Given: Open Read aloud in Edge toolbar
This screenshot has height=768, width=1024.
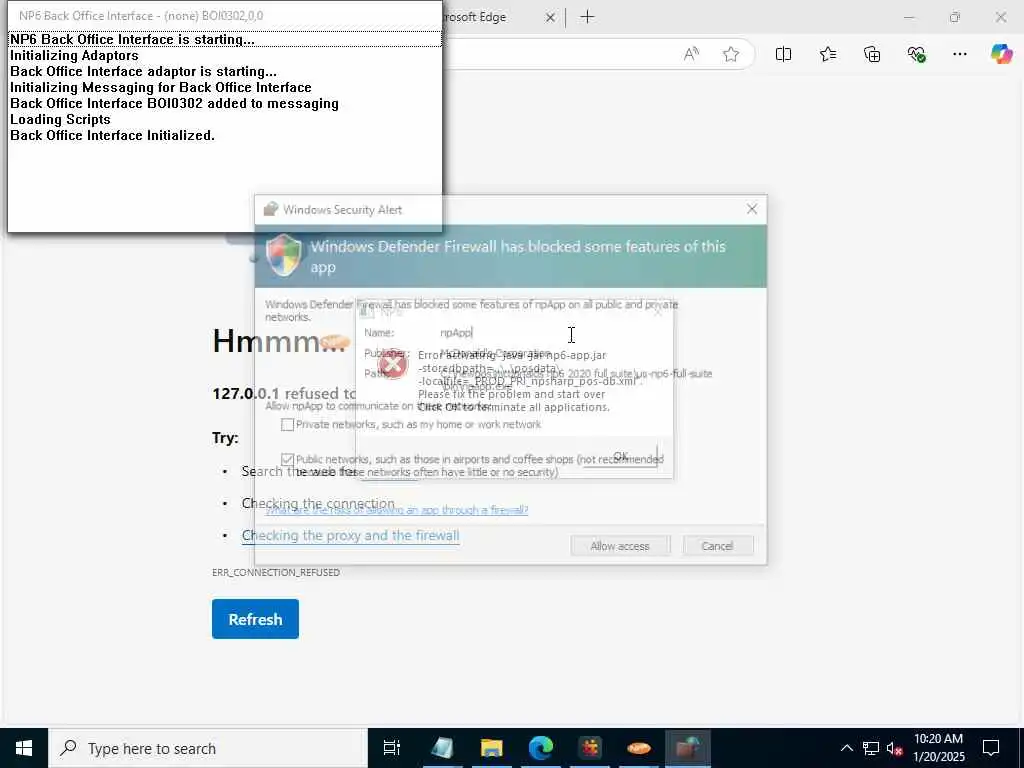Looking at the screenshot, I should [x=691, y=54].
